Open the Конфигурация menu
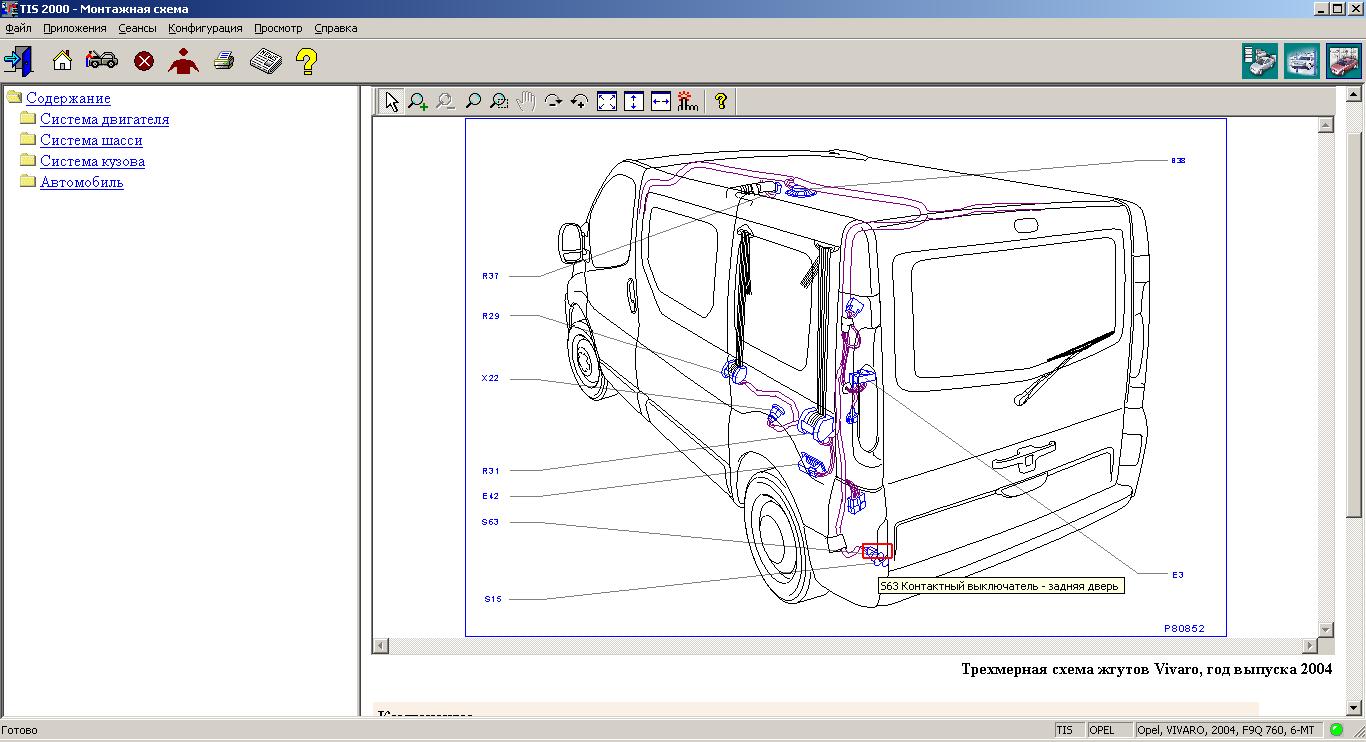The height and width of the screenshot is (742, 1366). pos(205,28)
